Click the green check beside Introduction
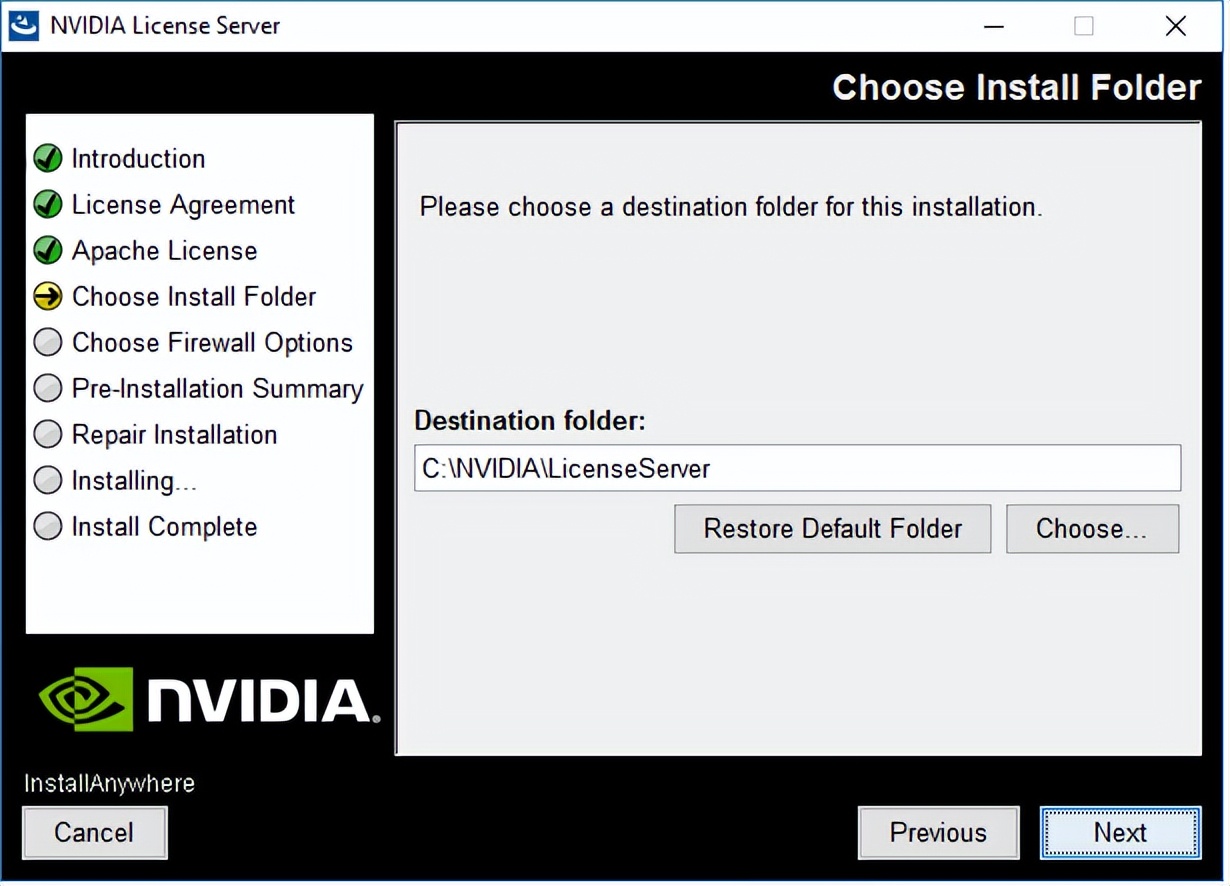 click(x=48, y=158)
